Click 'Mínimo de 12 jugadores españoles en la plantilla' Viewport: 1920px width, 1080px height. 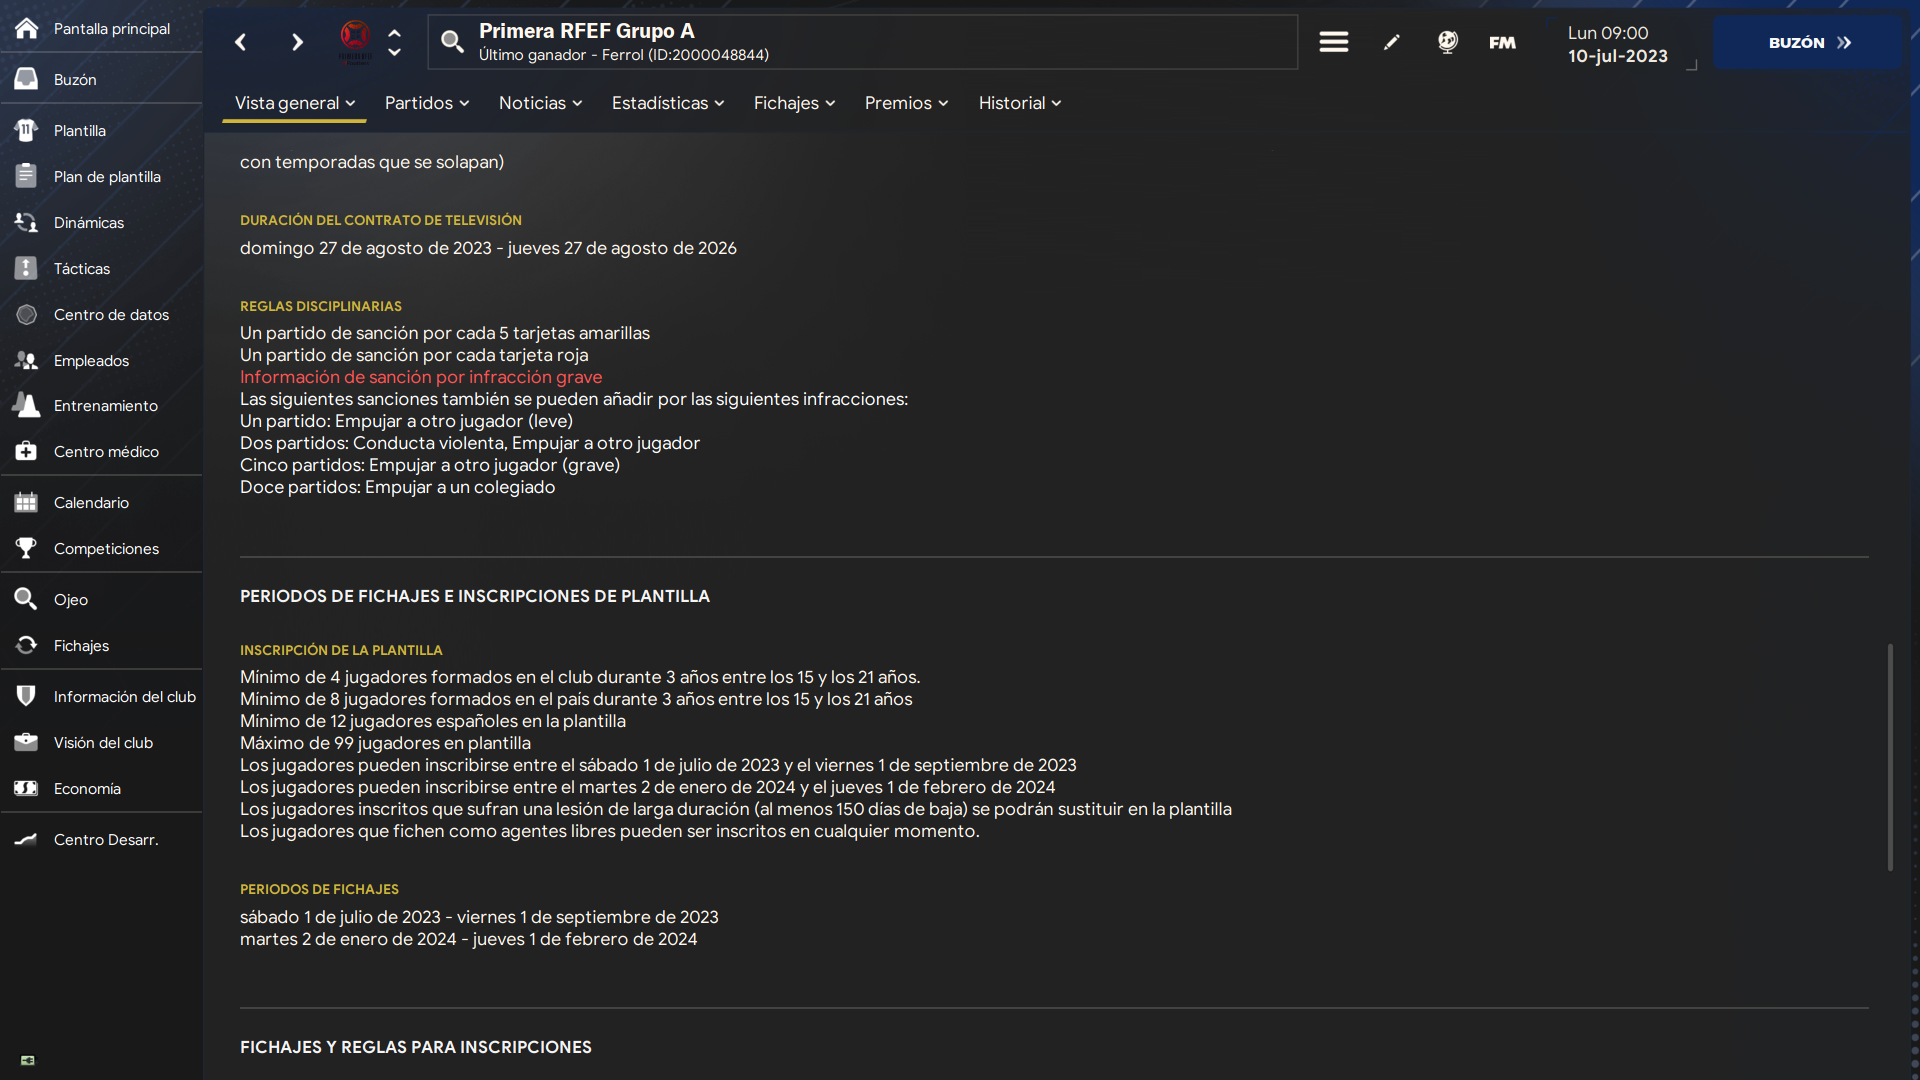click(x=433, y=721)
